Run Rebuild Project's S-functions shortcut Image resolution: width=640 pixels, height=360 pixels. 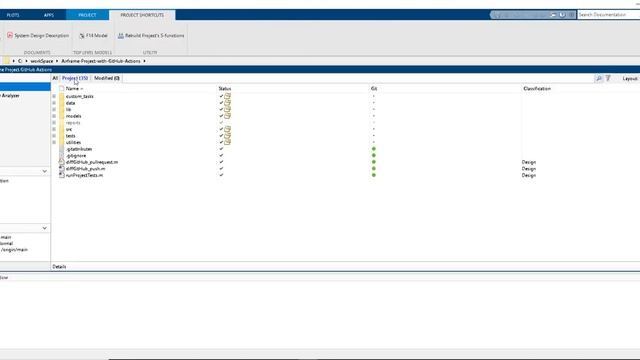click(151, 36)
